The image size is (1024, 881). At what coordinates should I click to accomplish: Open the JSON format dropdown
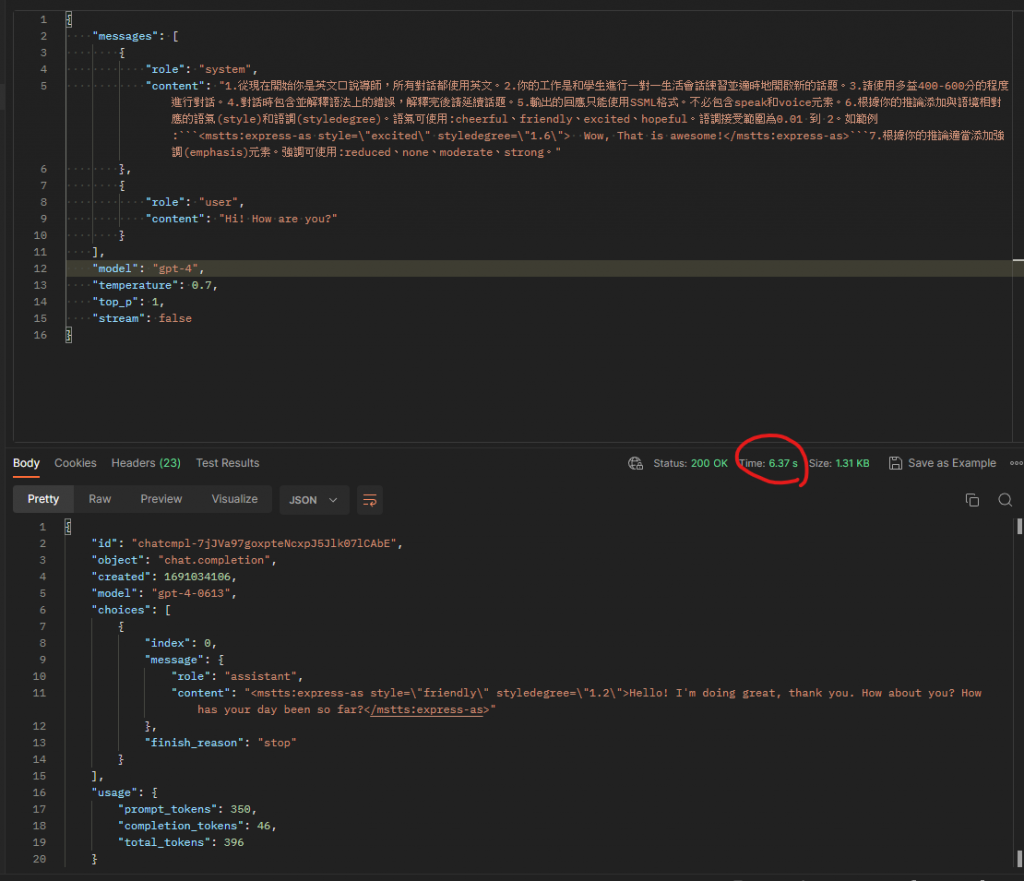coord(314,500)
